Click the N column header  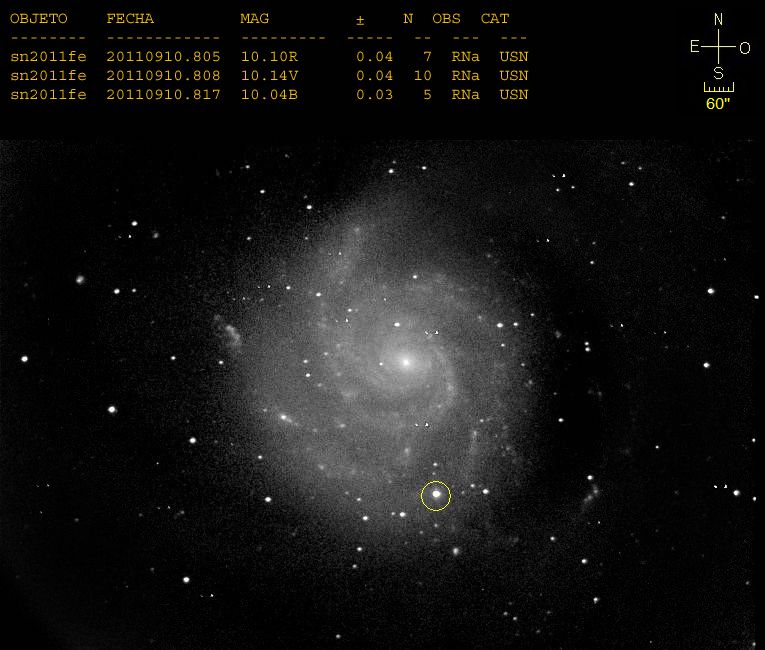[x=408, y=19]
